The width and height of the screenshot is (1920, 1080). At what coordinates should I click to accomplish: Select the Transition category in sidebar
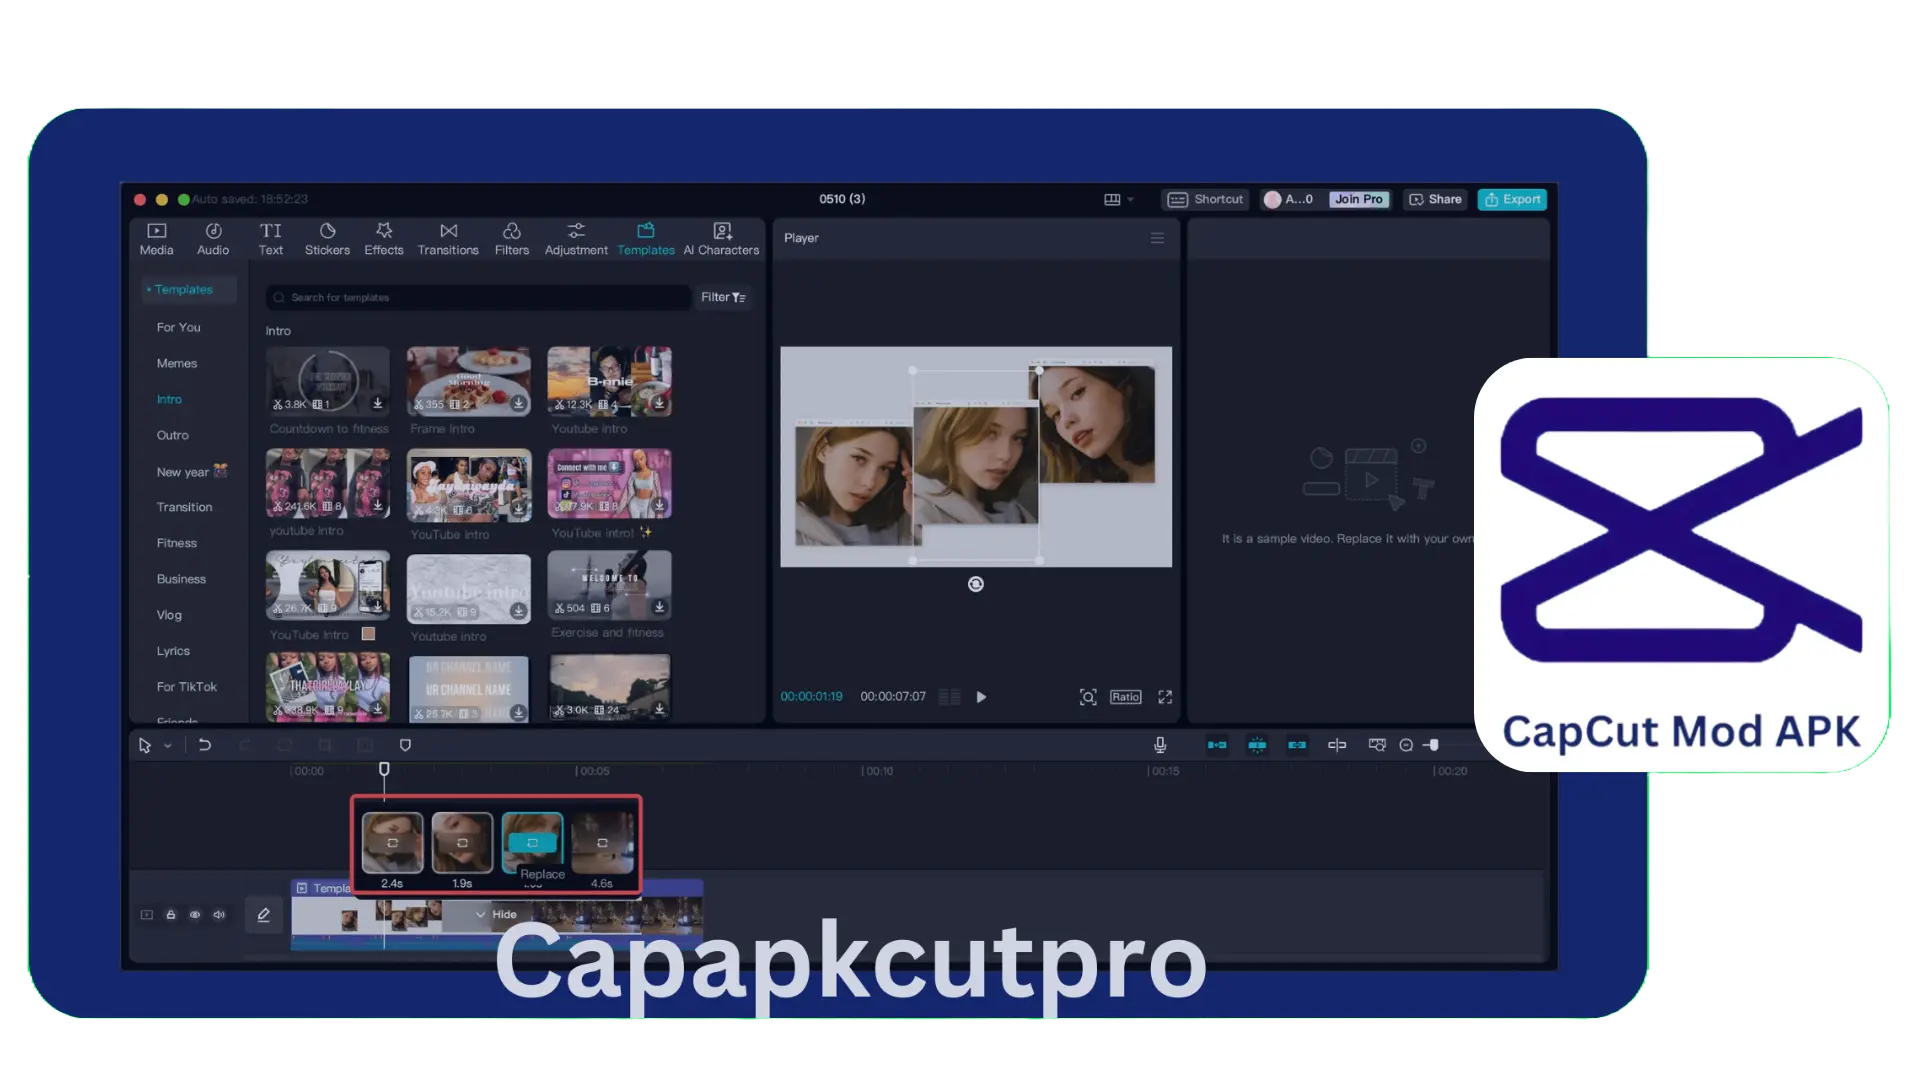(184, 507)
